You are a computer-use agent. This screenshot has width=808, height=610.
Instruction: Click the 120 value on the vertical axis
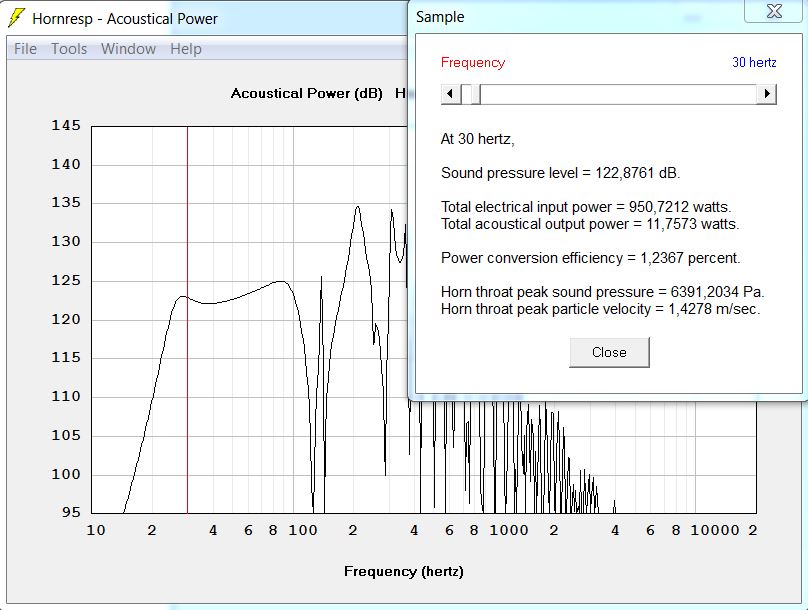click(x=66, y=319)
